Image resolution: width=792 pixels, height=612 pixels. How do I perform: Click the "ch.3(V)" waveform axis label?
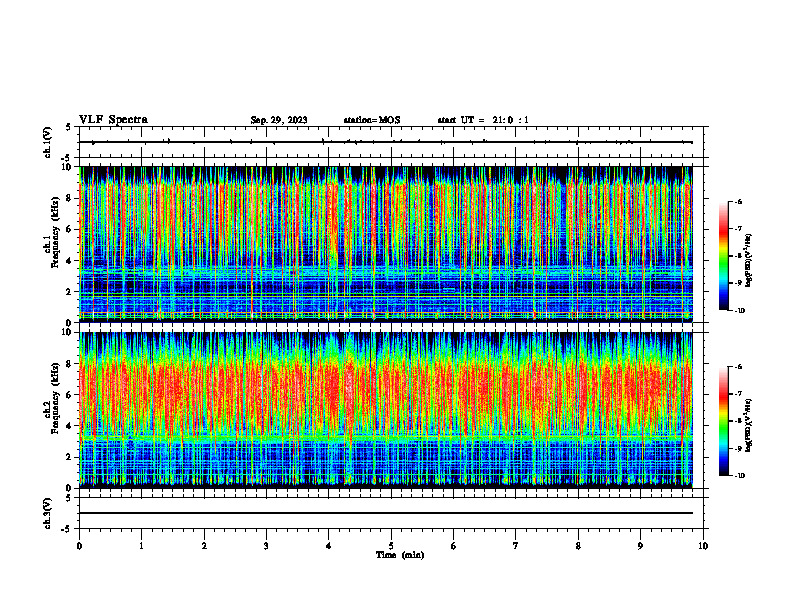click(48, 513)
